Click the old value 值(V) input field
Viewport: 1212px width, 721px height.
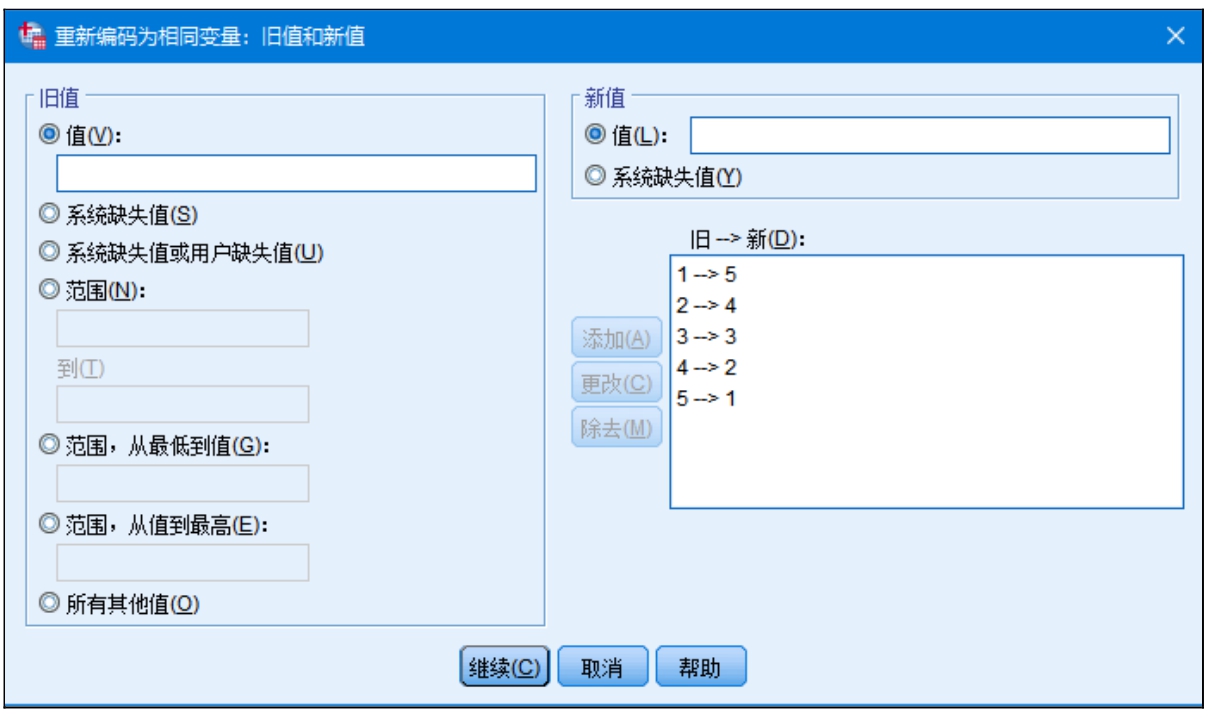tap(297, 173)
